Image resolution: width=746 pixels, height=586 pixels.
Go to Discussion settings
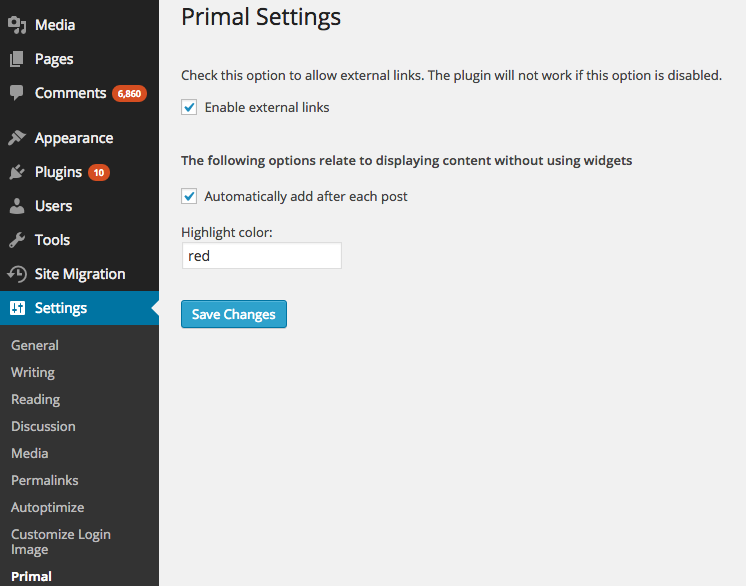coord(43,426)
